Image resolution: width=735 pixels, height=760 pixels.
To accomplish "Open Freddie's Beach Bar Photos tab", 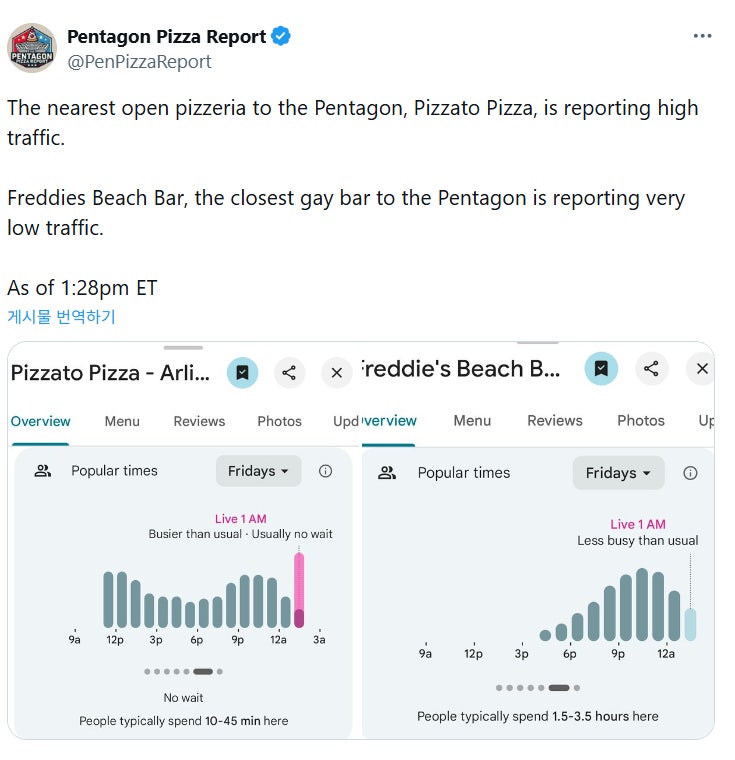I will pyautogui.click(x=641, y=420).
